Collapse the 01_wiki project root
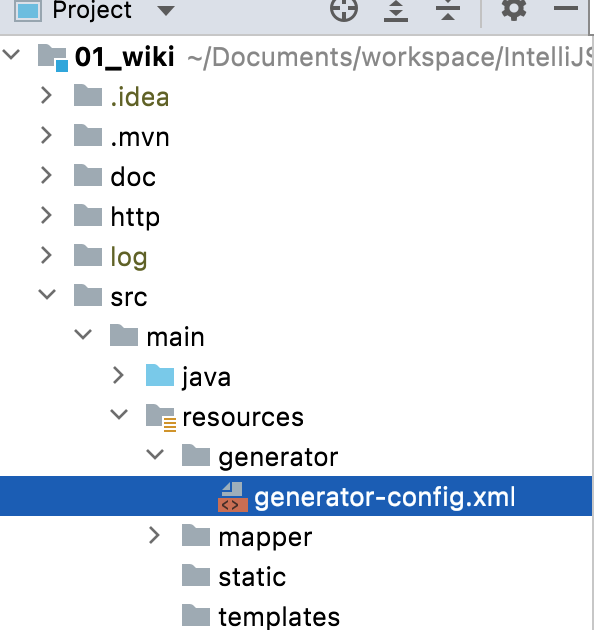594x630 pixels. point(11,54)
